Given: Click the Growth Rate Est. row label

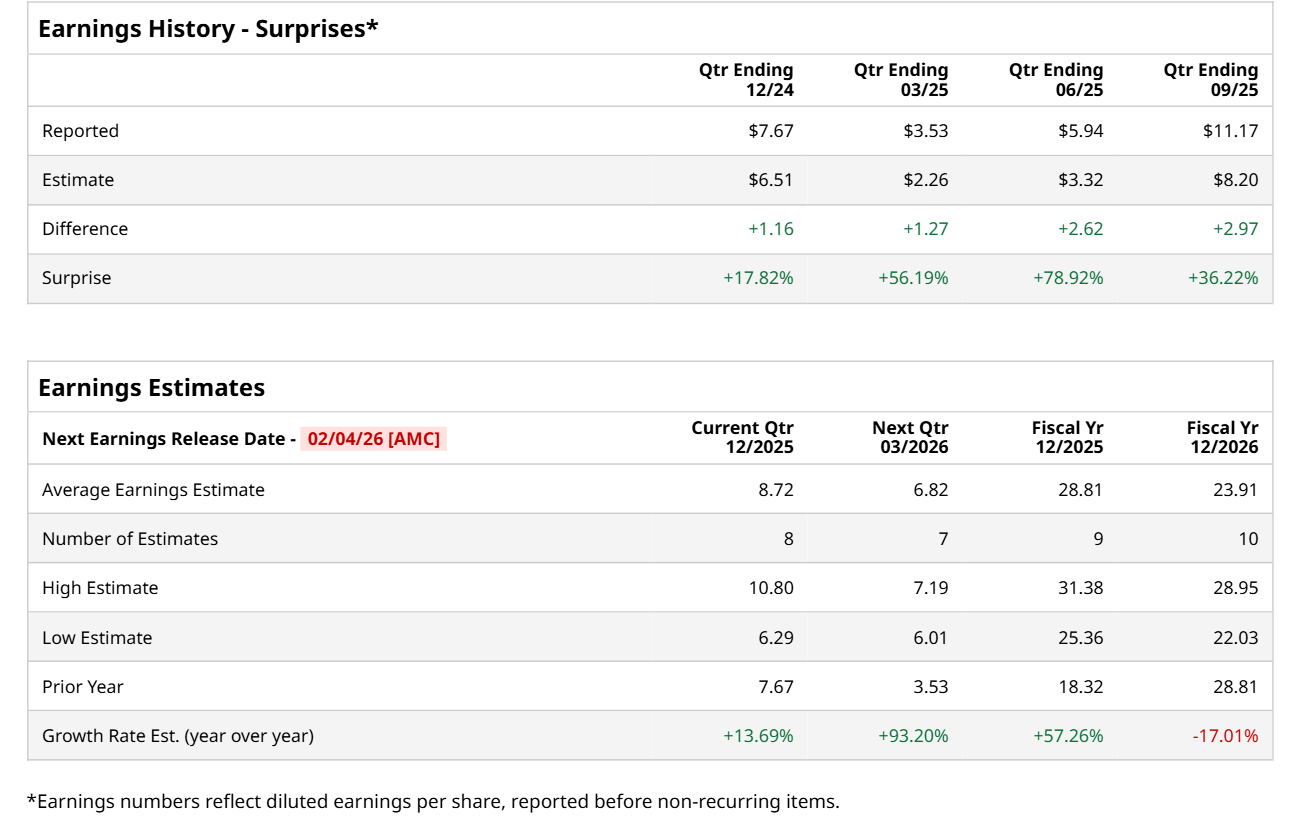Looking at the screenshot, I should click(178, 736).
